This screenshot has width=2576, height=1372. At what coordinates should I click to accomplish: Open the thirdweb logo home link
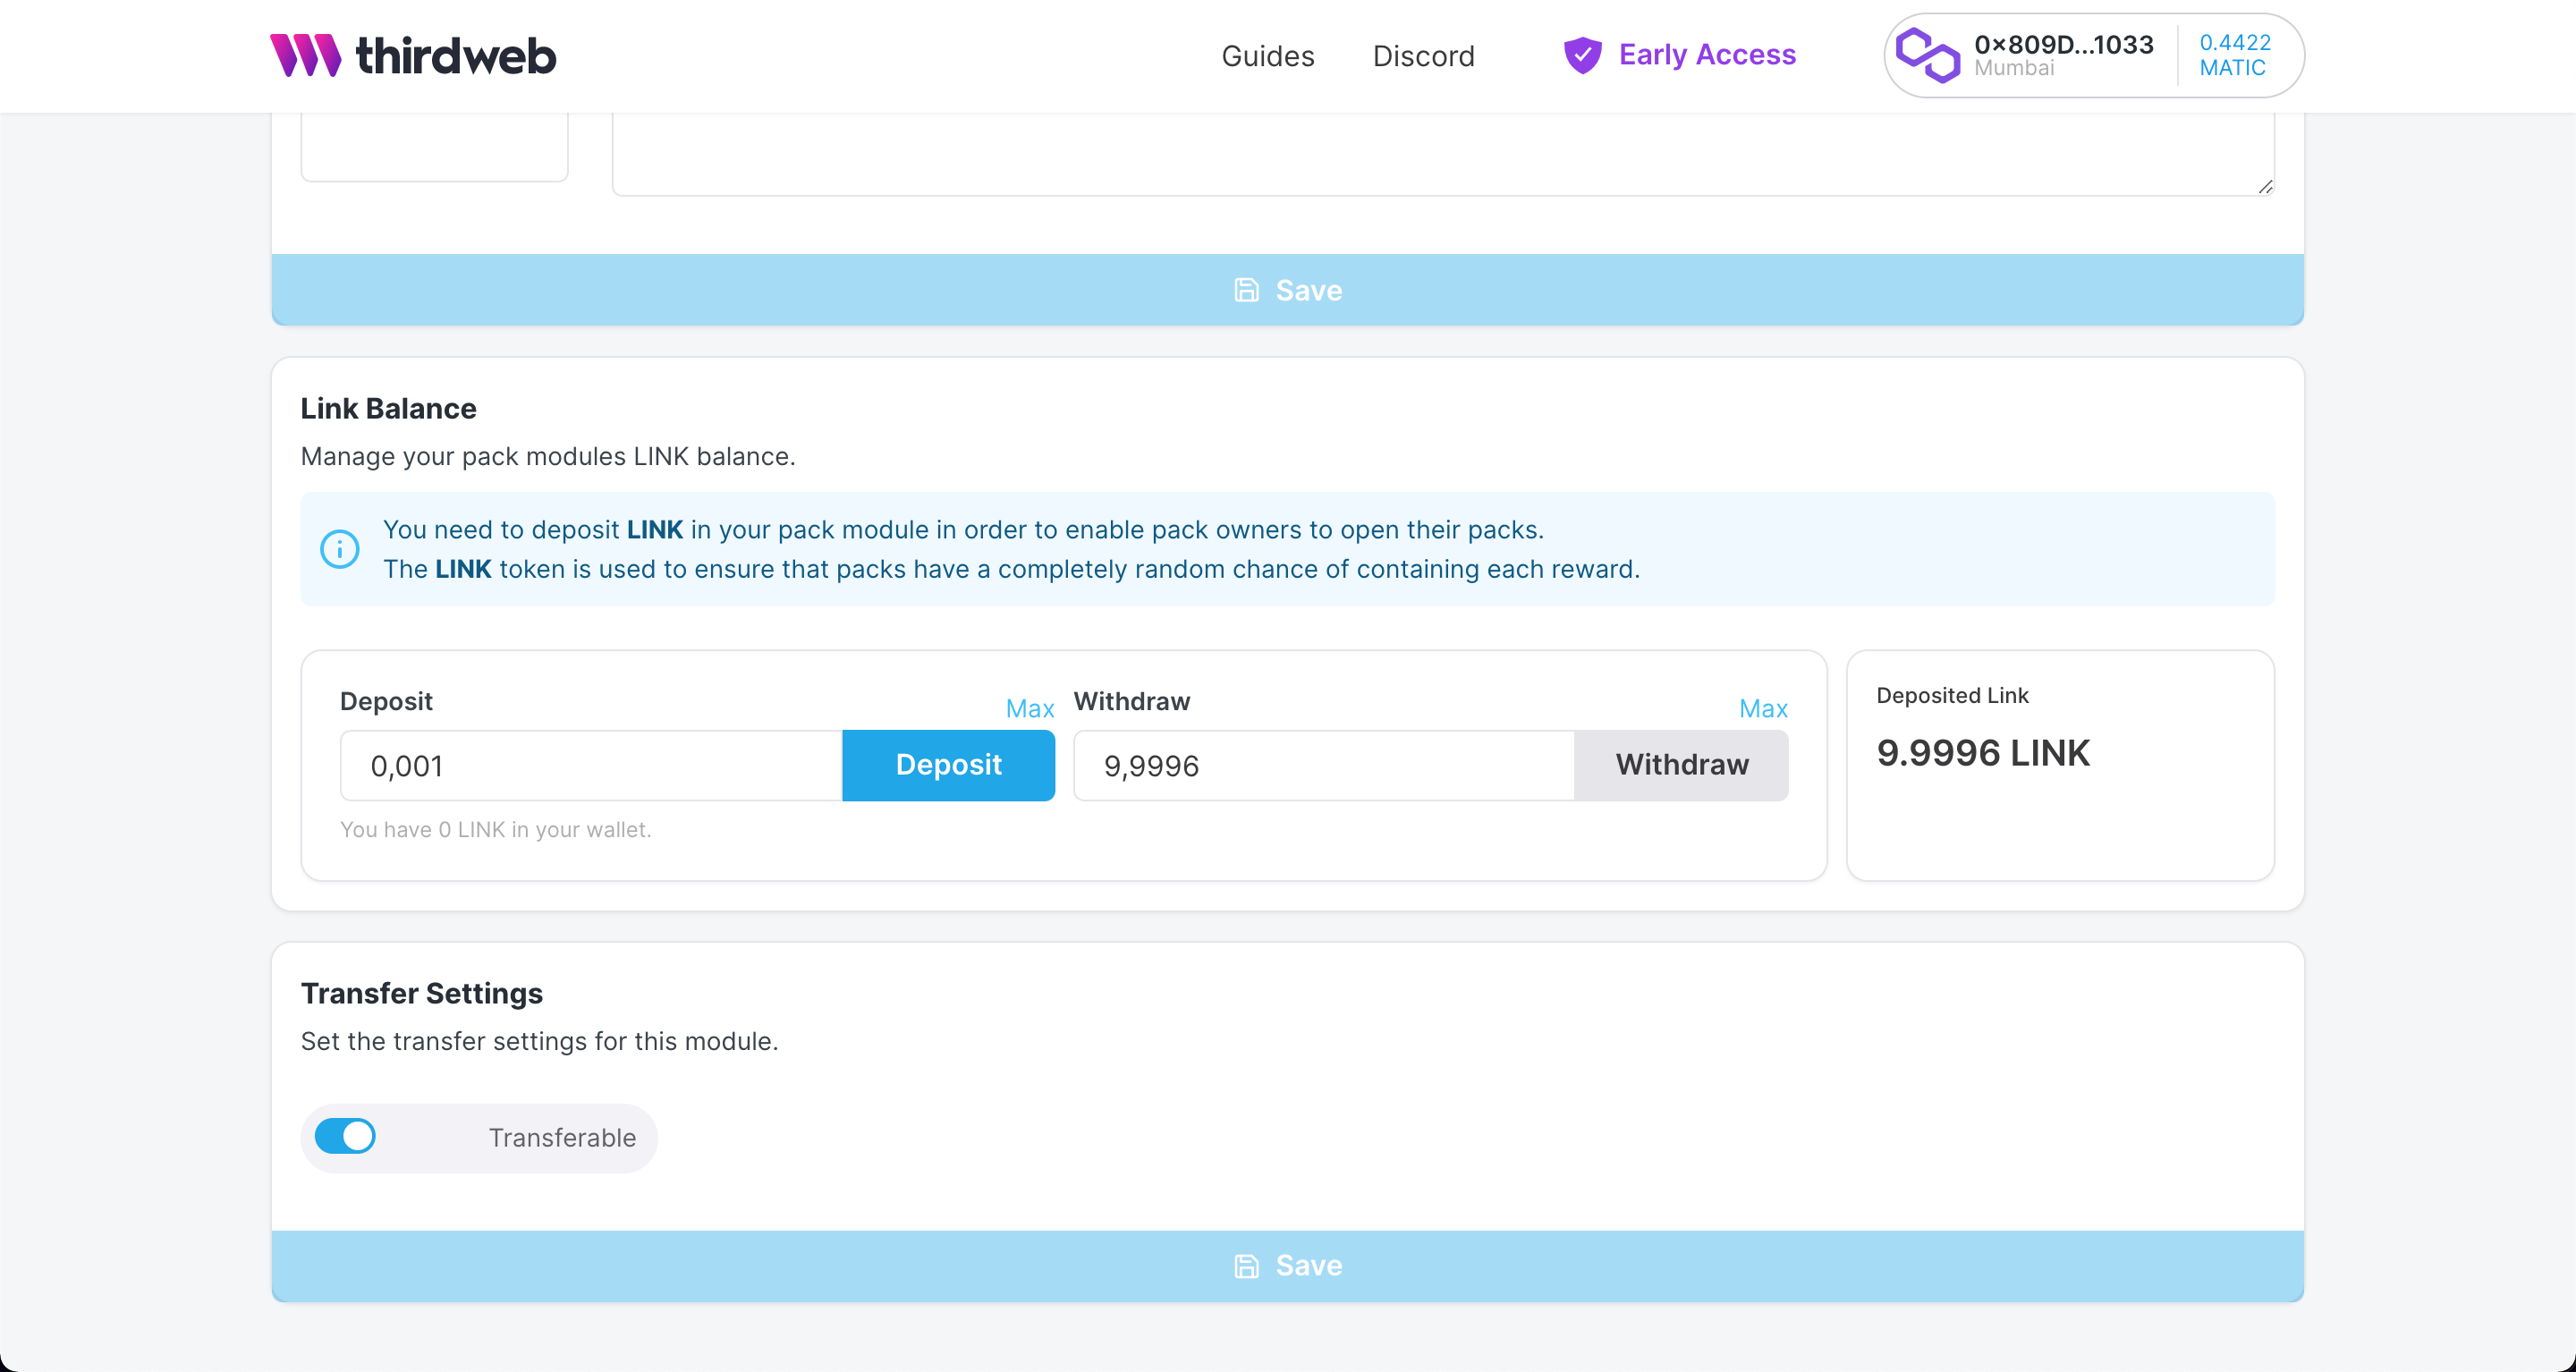point(413,55)
